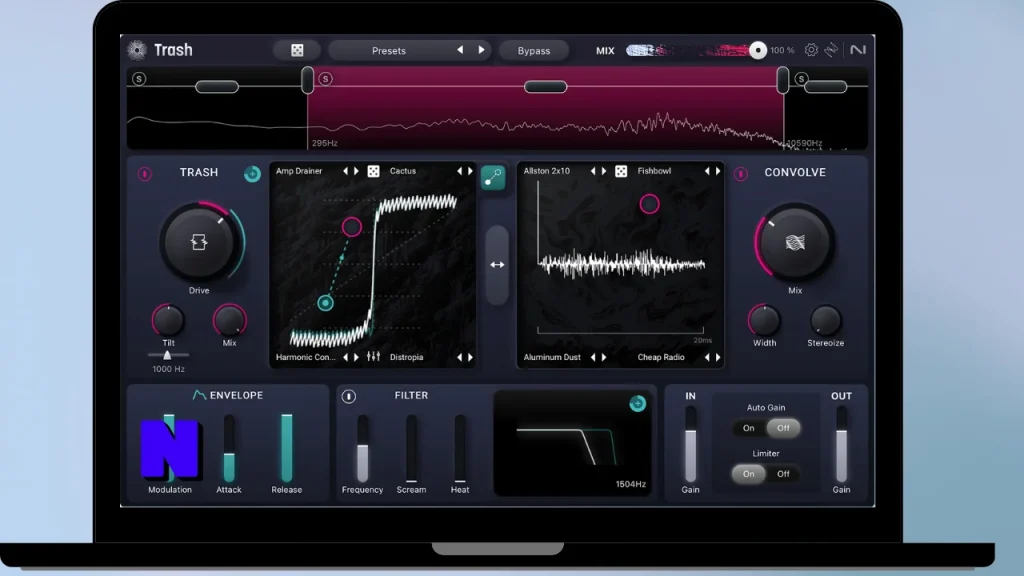Solo the high frequency band
This screenshot has height=576, width=1024.
[801, 79]
